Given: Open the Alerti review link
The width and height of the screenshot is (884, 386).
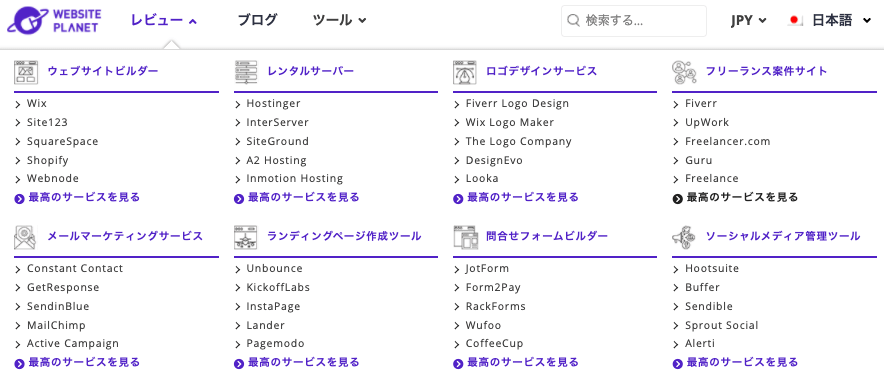Looking at the screenshot, I should 700,343.
